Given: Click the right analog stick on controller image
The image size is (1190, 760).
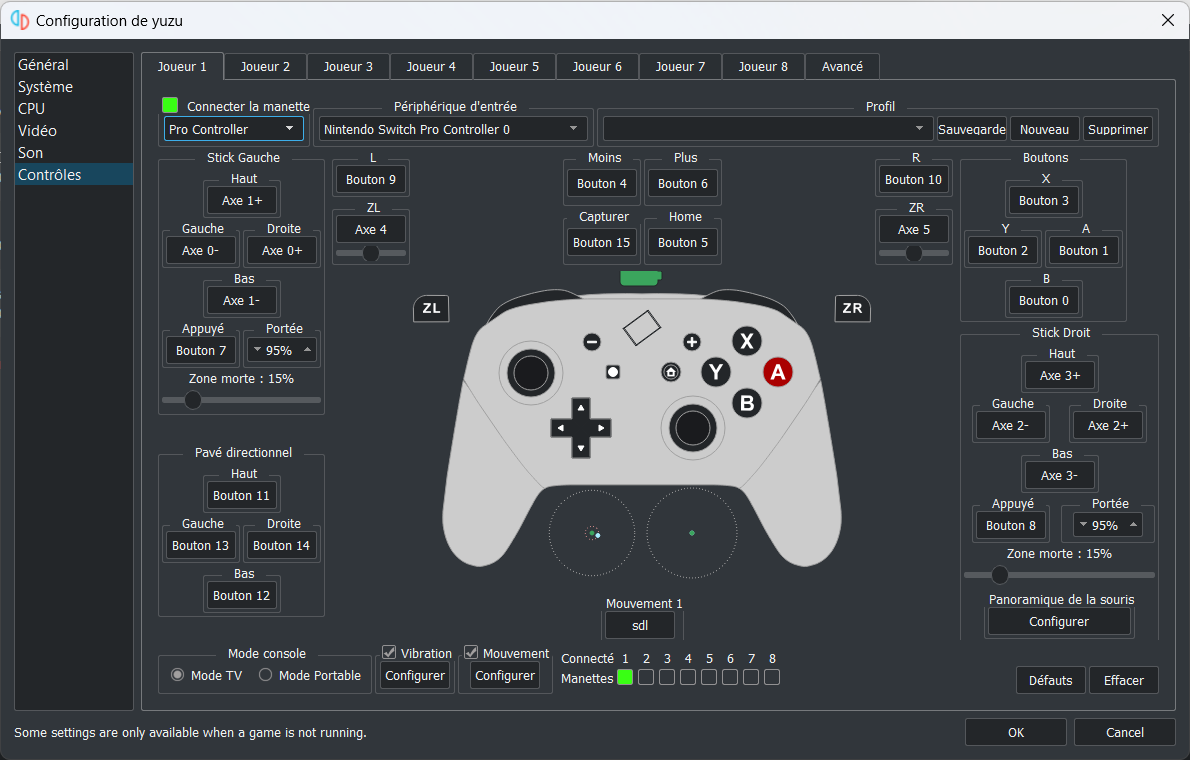Looking at the screenshot, I should point(692,428).
